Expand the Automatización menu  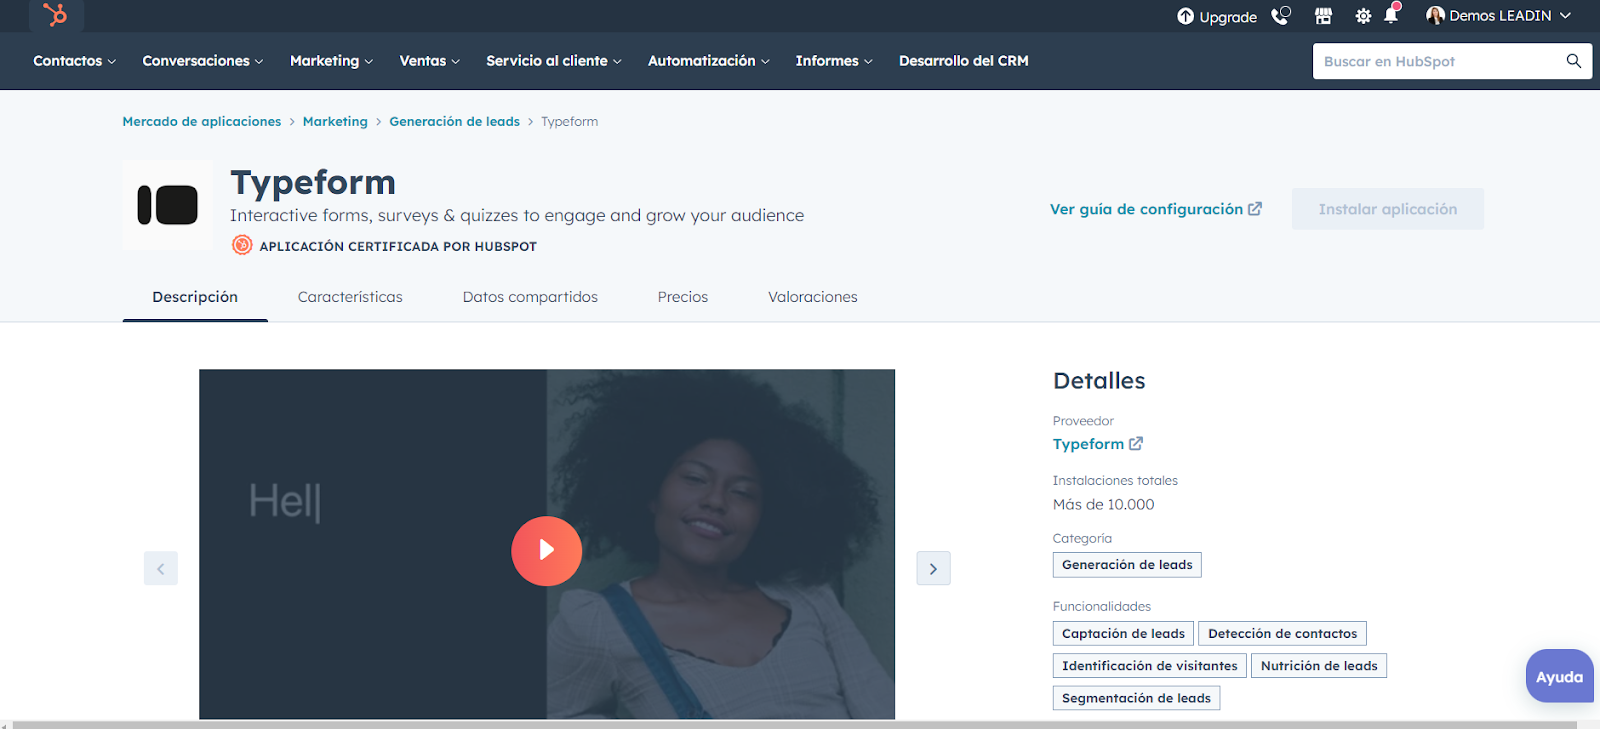(x=709, y=61)
